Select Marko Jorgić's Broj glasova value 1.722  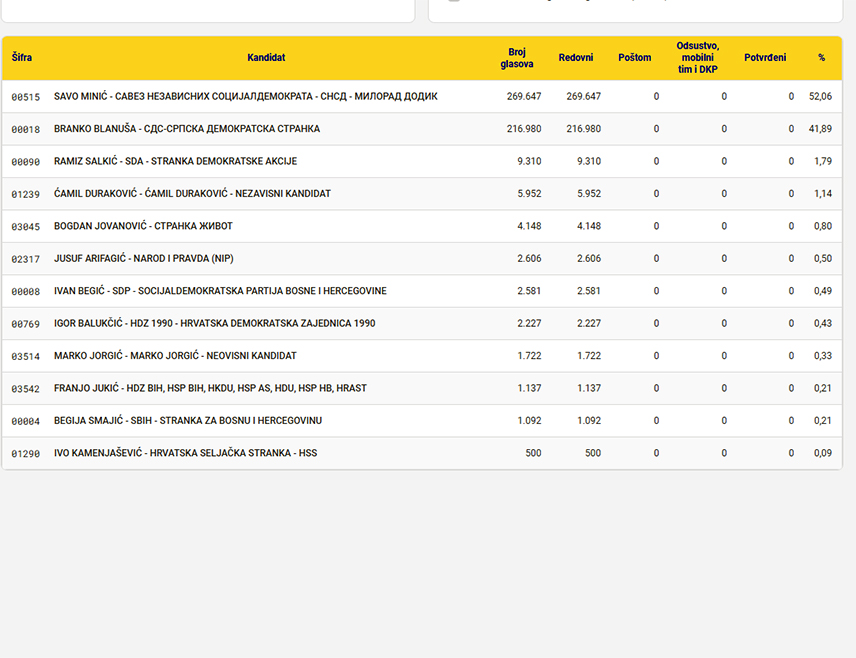(x=529, y=355)
